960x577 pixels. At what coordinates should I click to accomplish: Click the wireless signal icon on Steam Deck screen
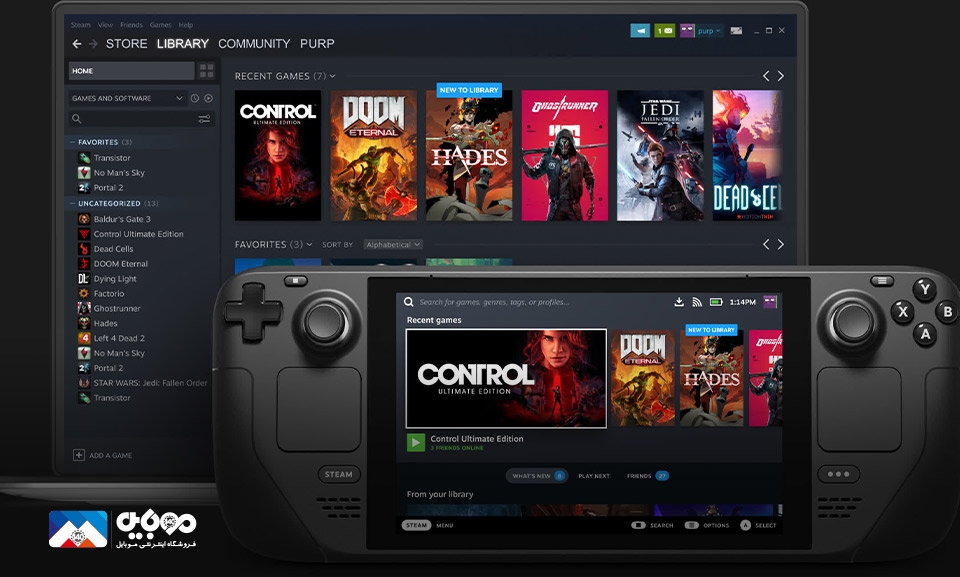(x=697, y=301)
